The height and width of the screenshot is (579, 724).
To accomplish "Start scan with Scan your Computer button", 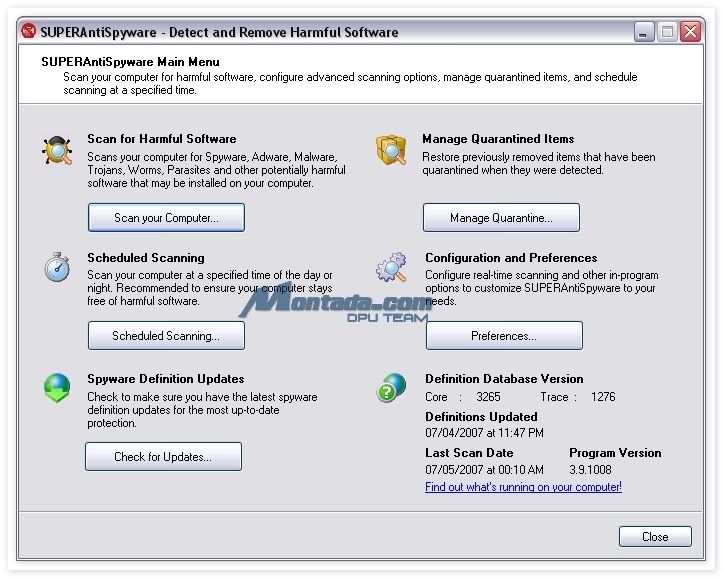I will click(x=166, y=217).
